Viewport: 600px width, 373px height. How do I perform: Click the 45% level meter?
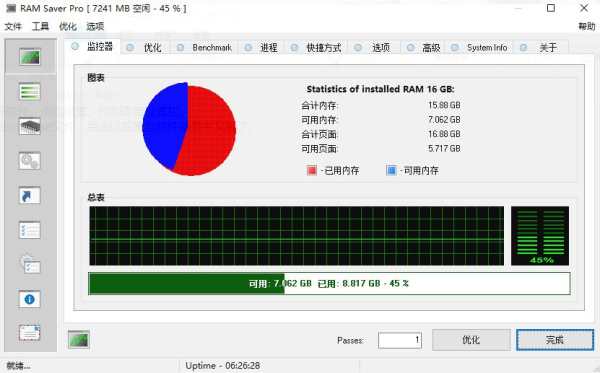[x=540, y=236]
